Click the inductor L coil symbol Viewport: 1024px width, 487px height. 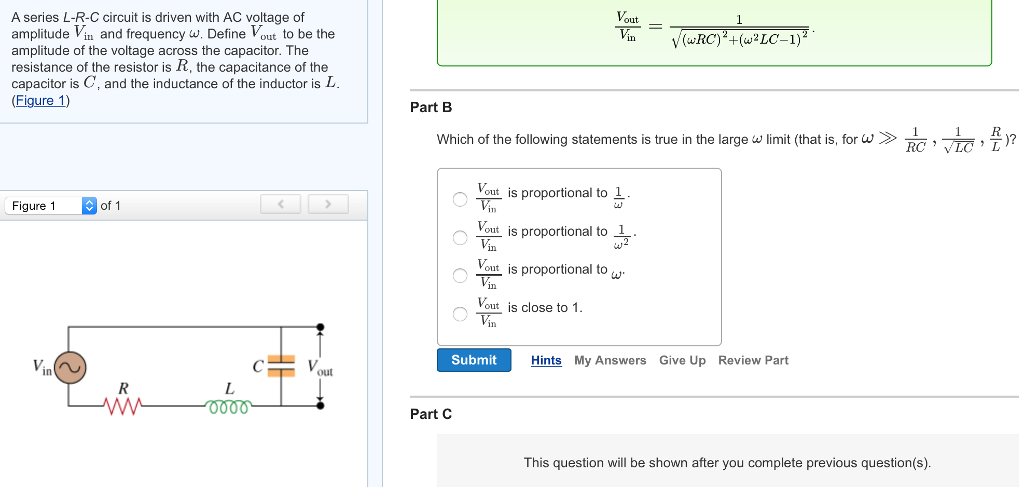[x=228, y=405]
